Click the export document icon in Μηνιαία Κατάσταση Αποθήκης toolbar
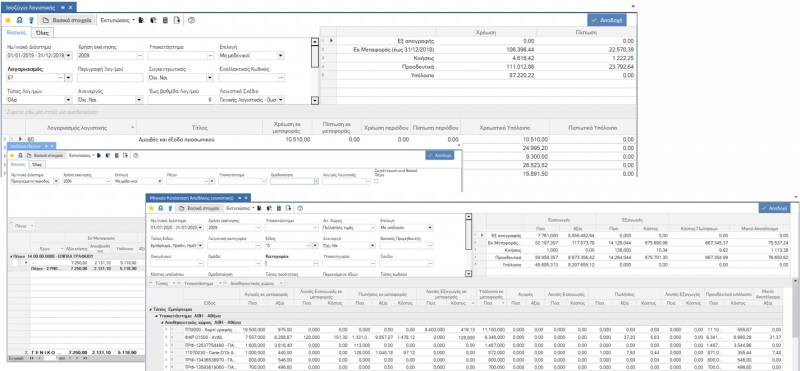This screenshot has width=800, height=371. (x=289, y=208)
